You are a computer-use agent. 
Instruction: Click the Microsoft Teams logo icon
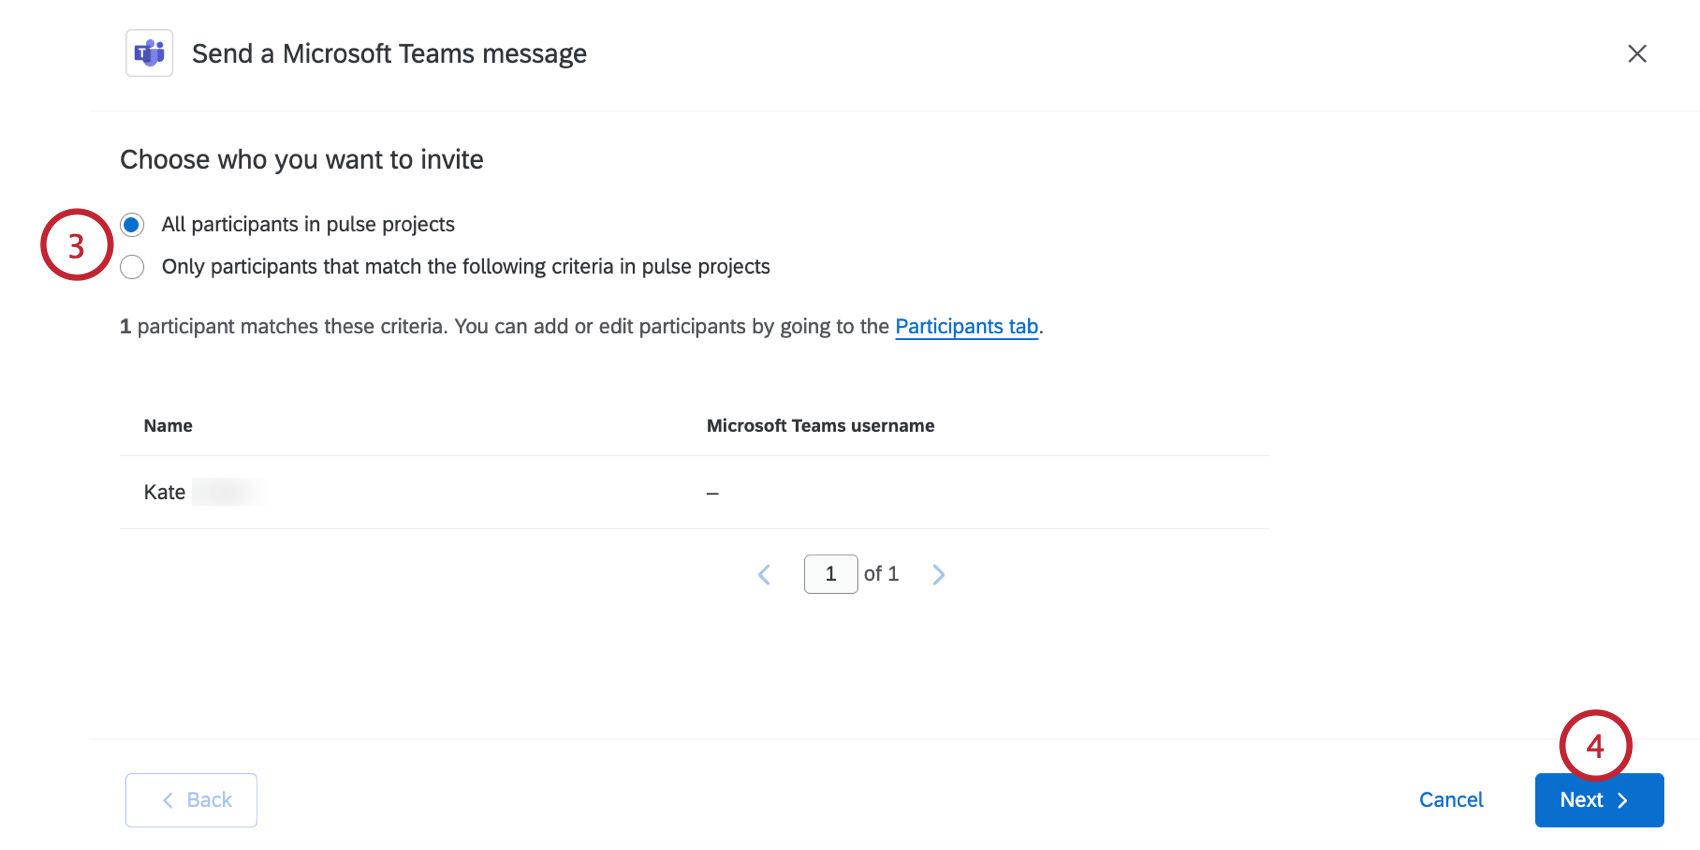coord(149,53)
